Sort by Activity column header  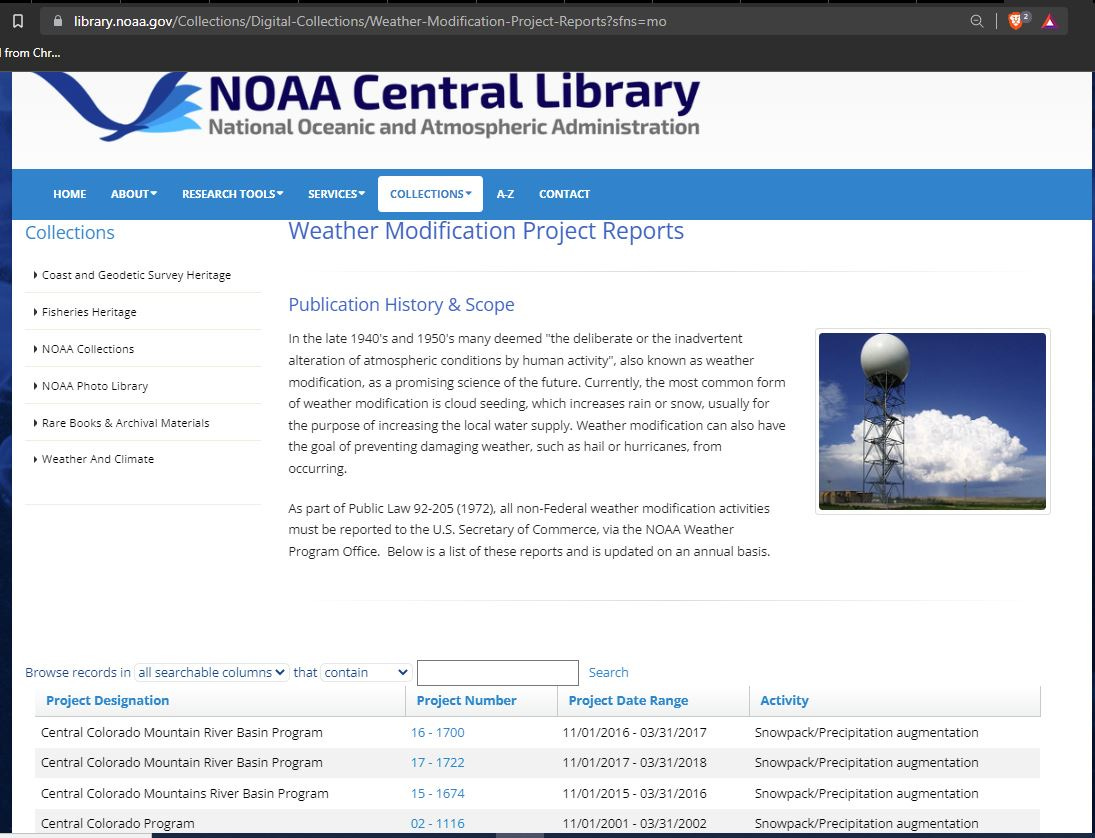pos(784,700)
